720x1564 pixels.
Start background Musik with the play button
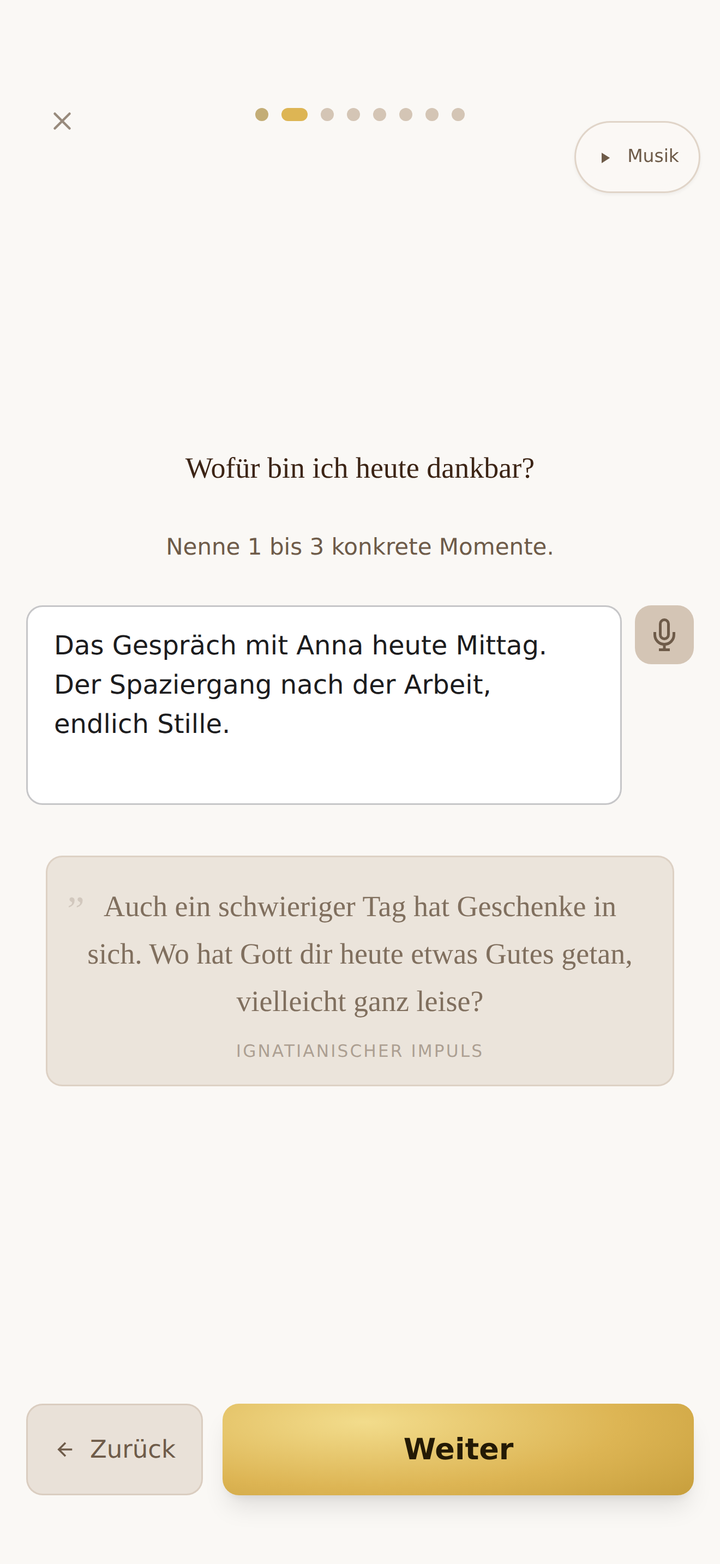pos(637,157)
